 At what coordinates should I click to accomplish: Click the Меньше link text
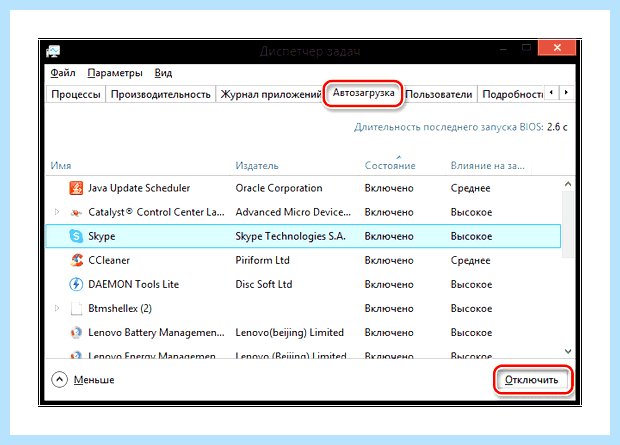(x=94, y=380)
